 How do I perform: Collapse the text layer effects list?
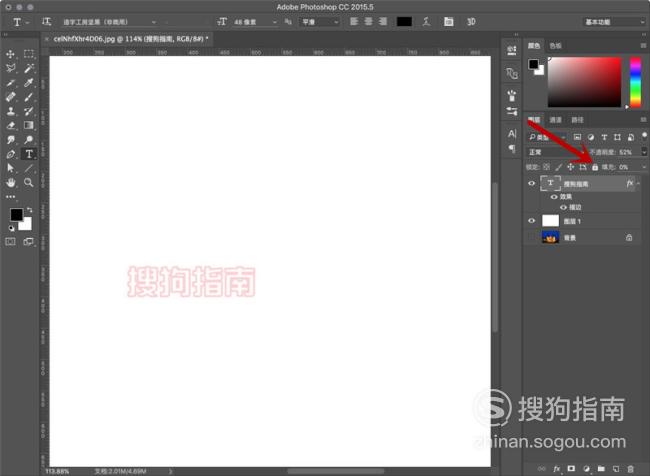coord(639,183)
